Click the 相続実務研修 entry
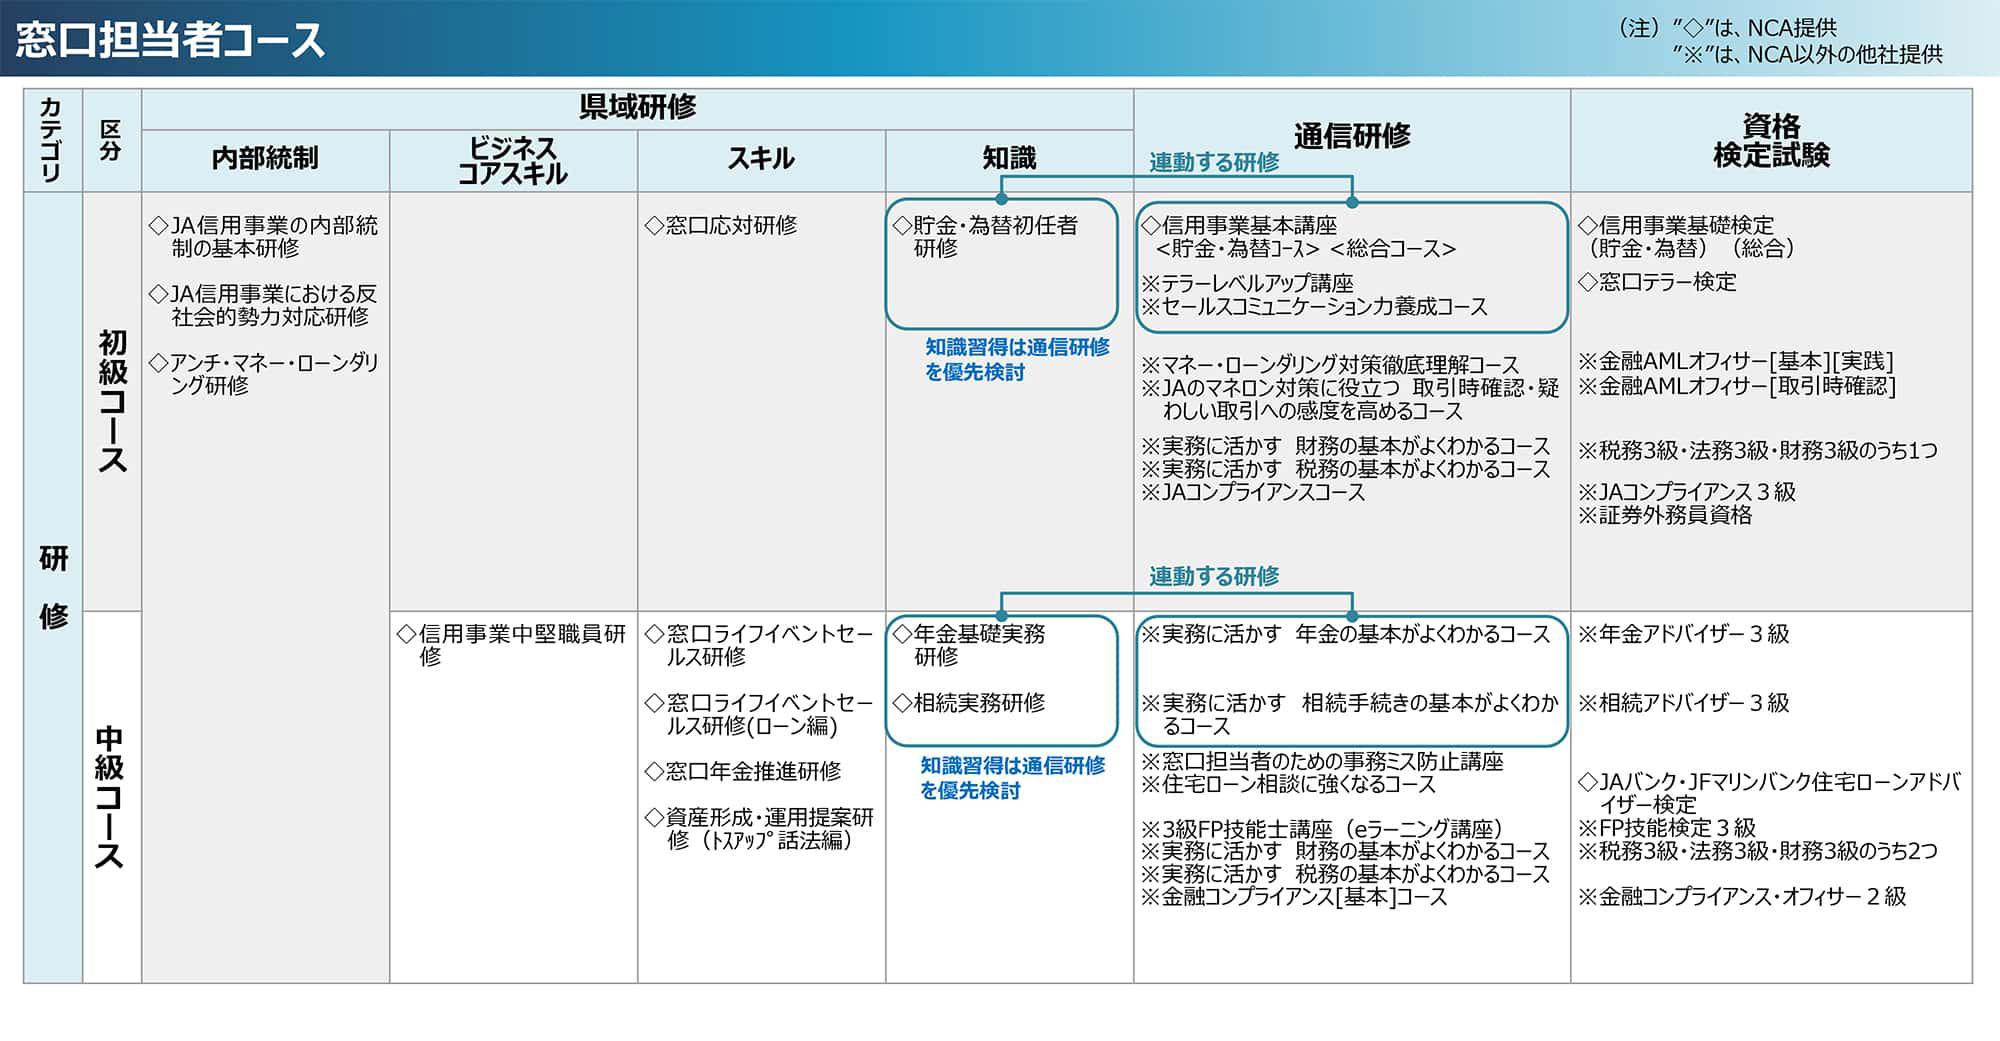The width and height of the screenshot is (2000, 1041). pyautogui.click(x=968, y=703)
